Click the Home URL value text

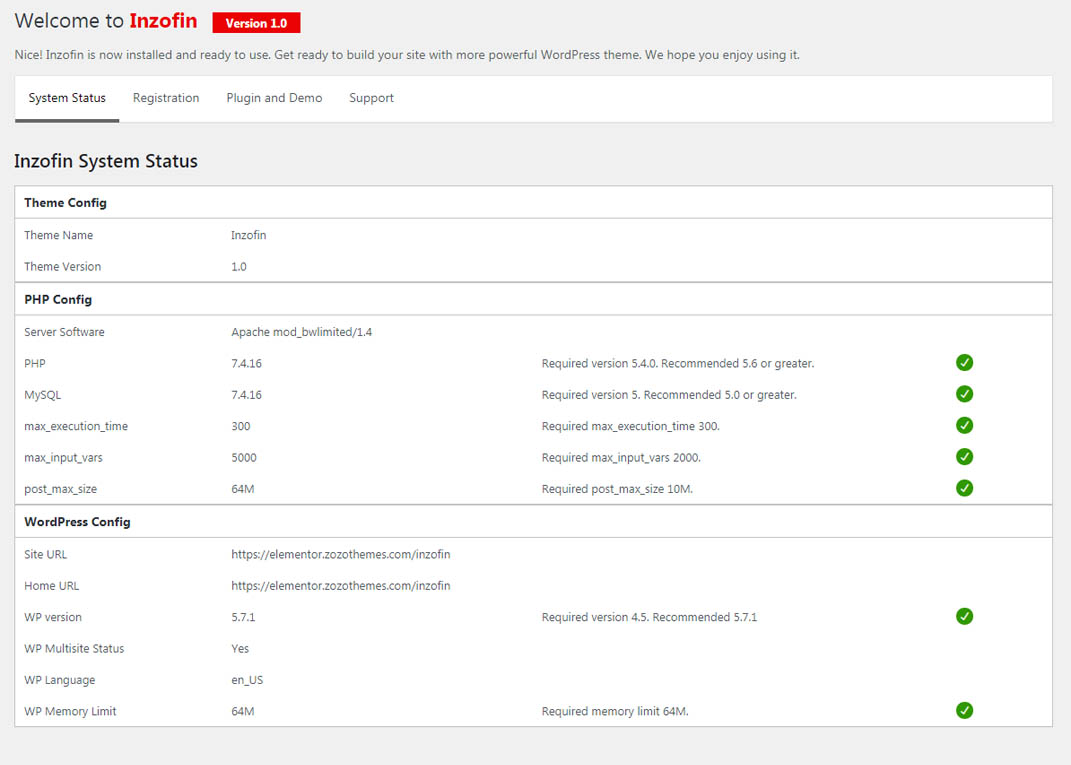coord(340,586)
